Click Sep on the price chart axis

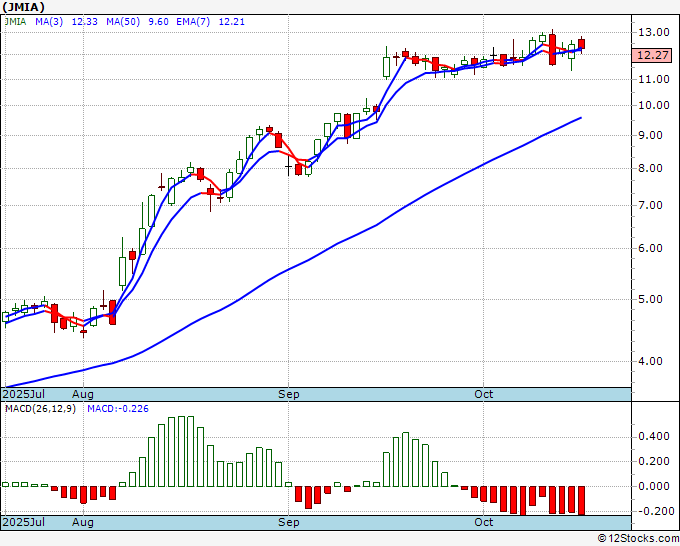(289, 394)
